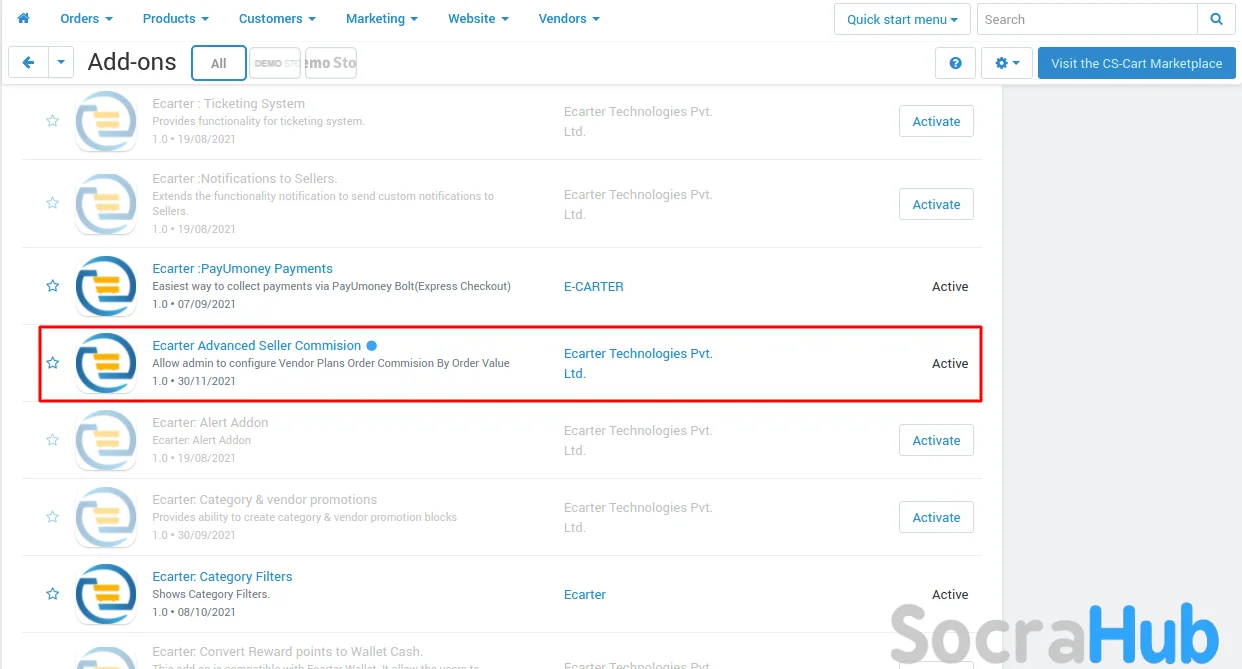Activate the Ecarter Alert Addon
The width and height of the screenshot is (1242, 669).
(x=936, y=440)
